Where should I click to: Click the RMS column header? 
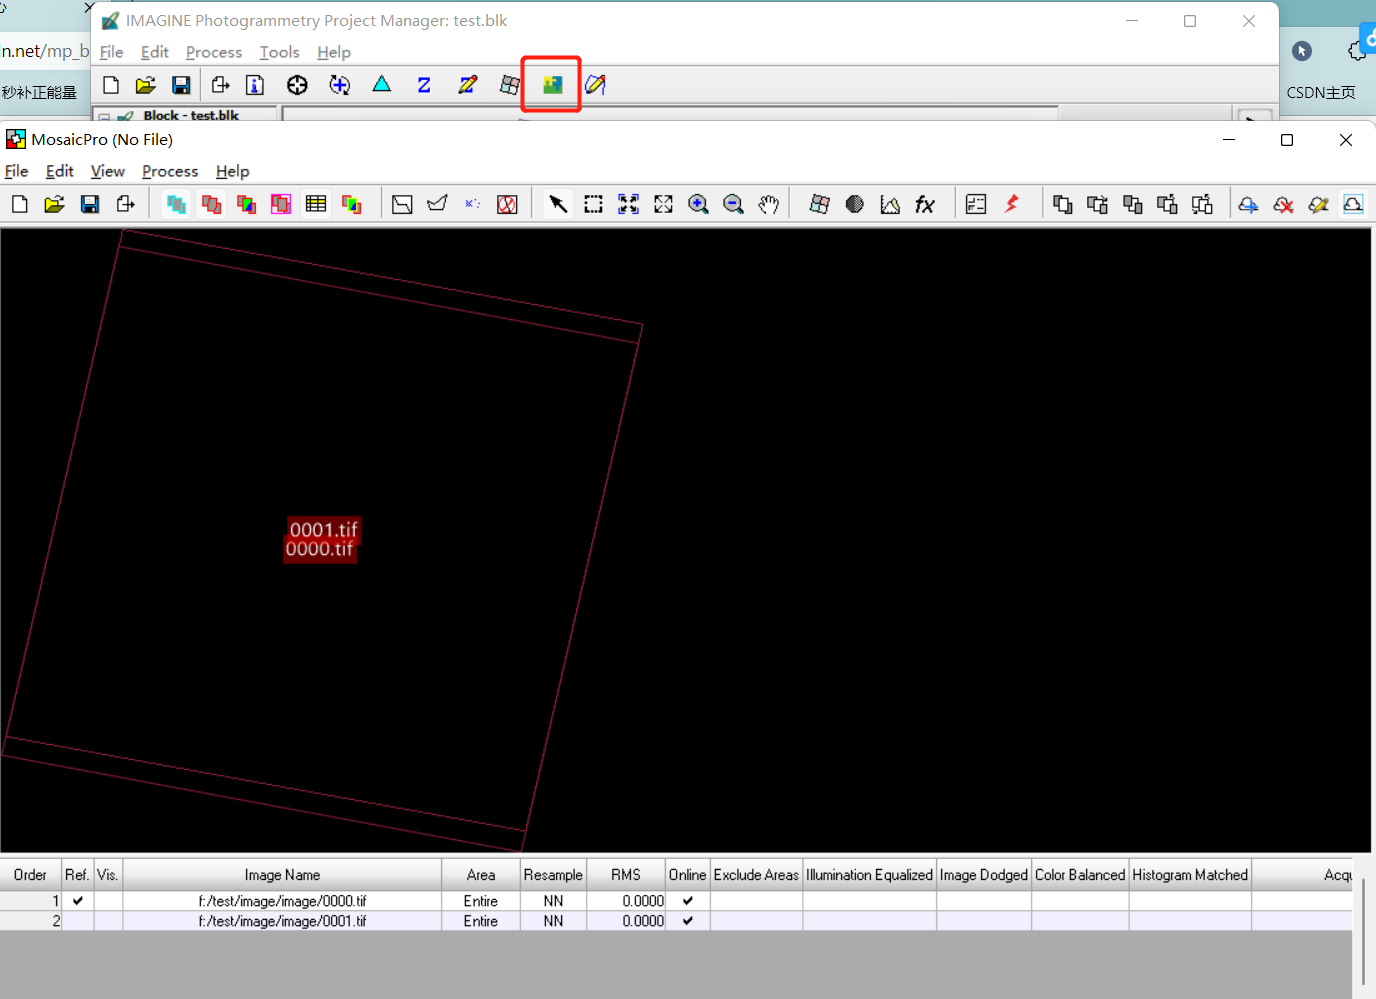click(626, 875)
